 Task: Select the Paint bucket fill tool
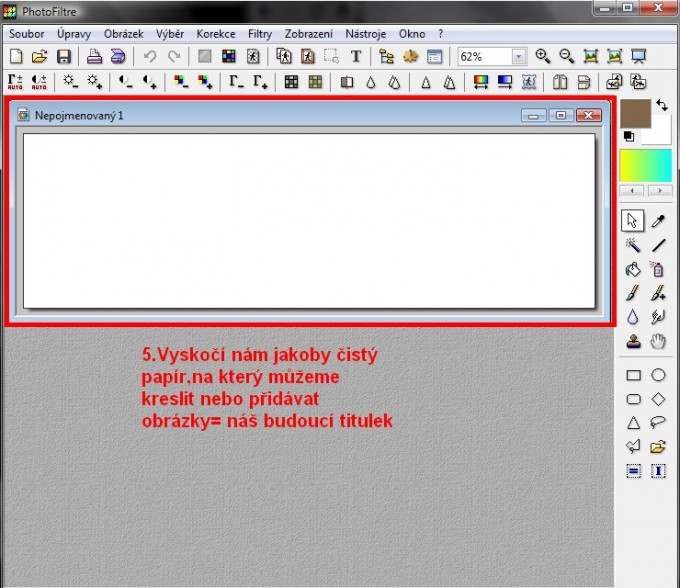[x=633, y=269]
